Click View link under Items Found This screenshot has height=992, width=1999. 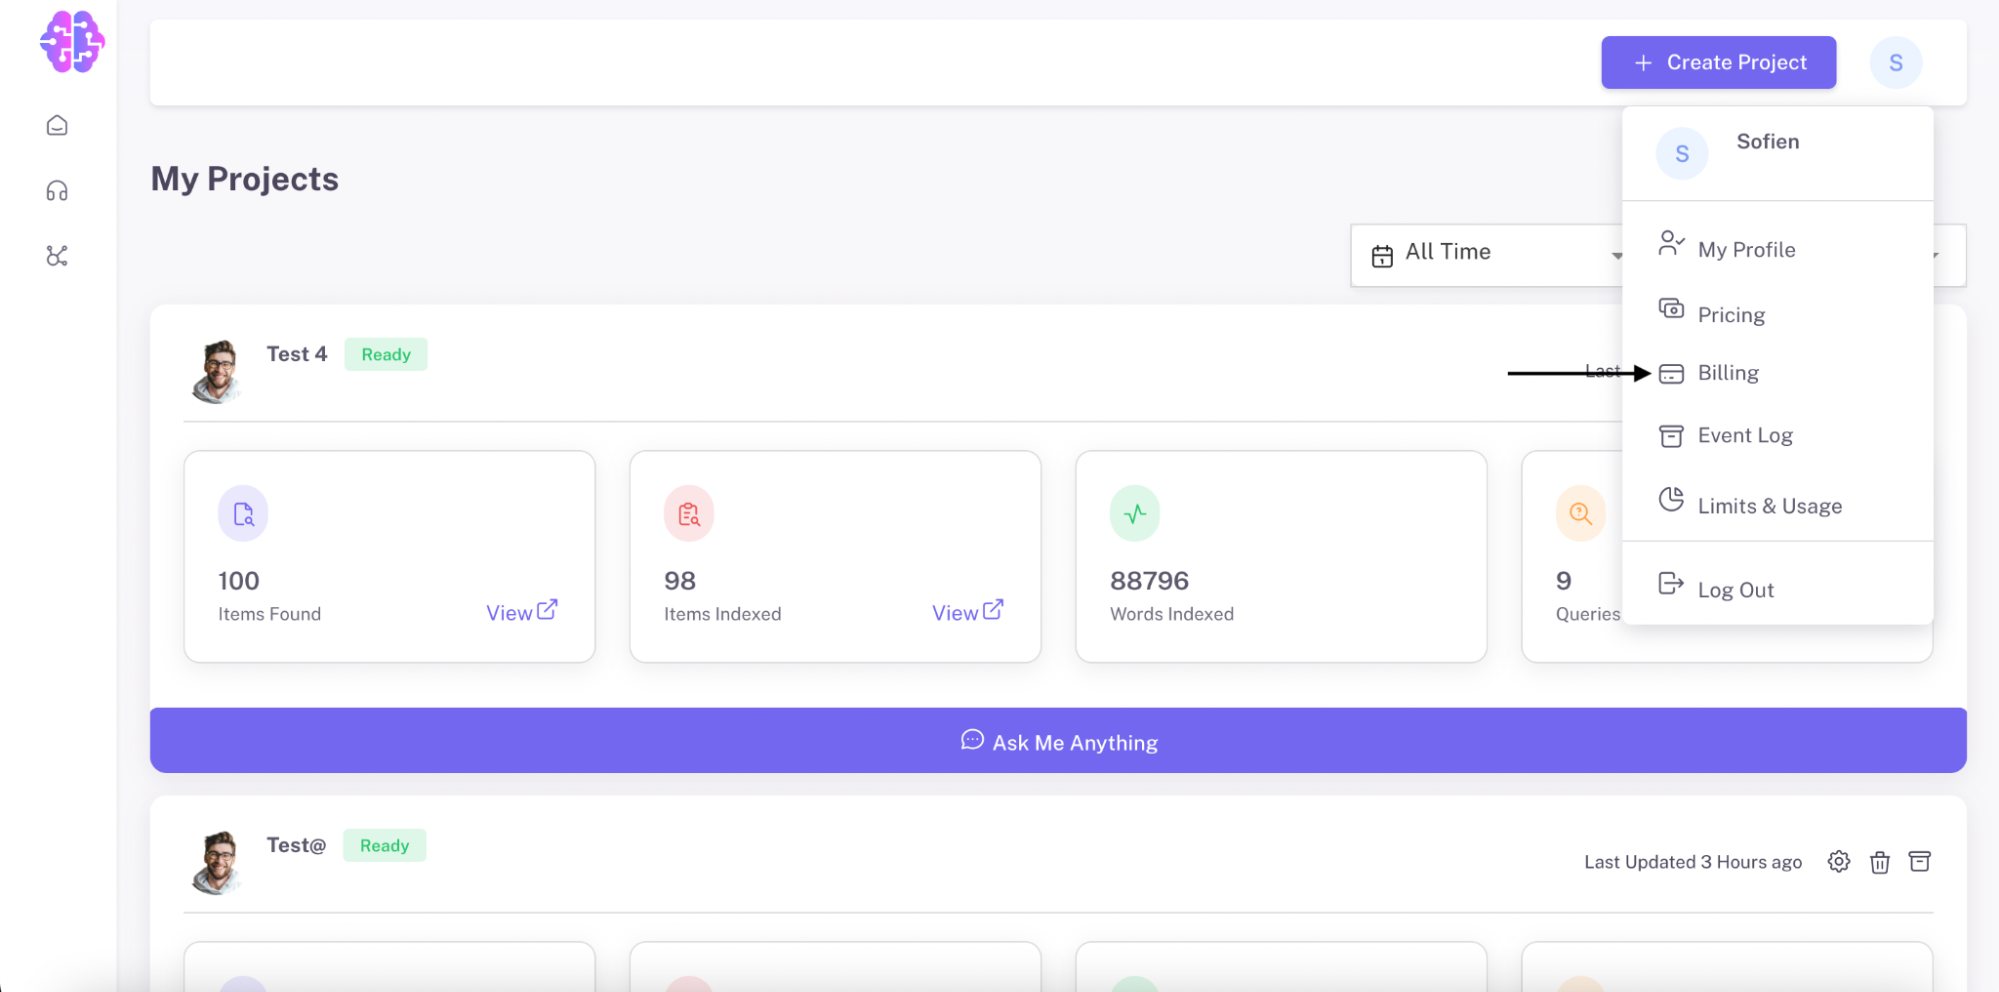point(521,612)
